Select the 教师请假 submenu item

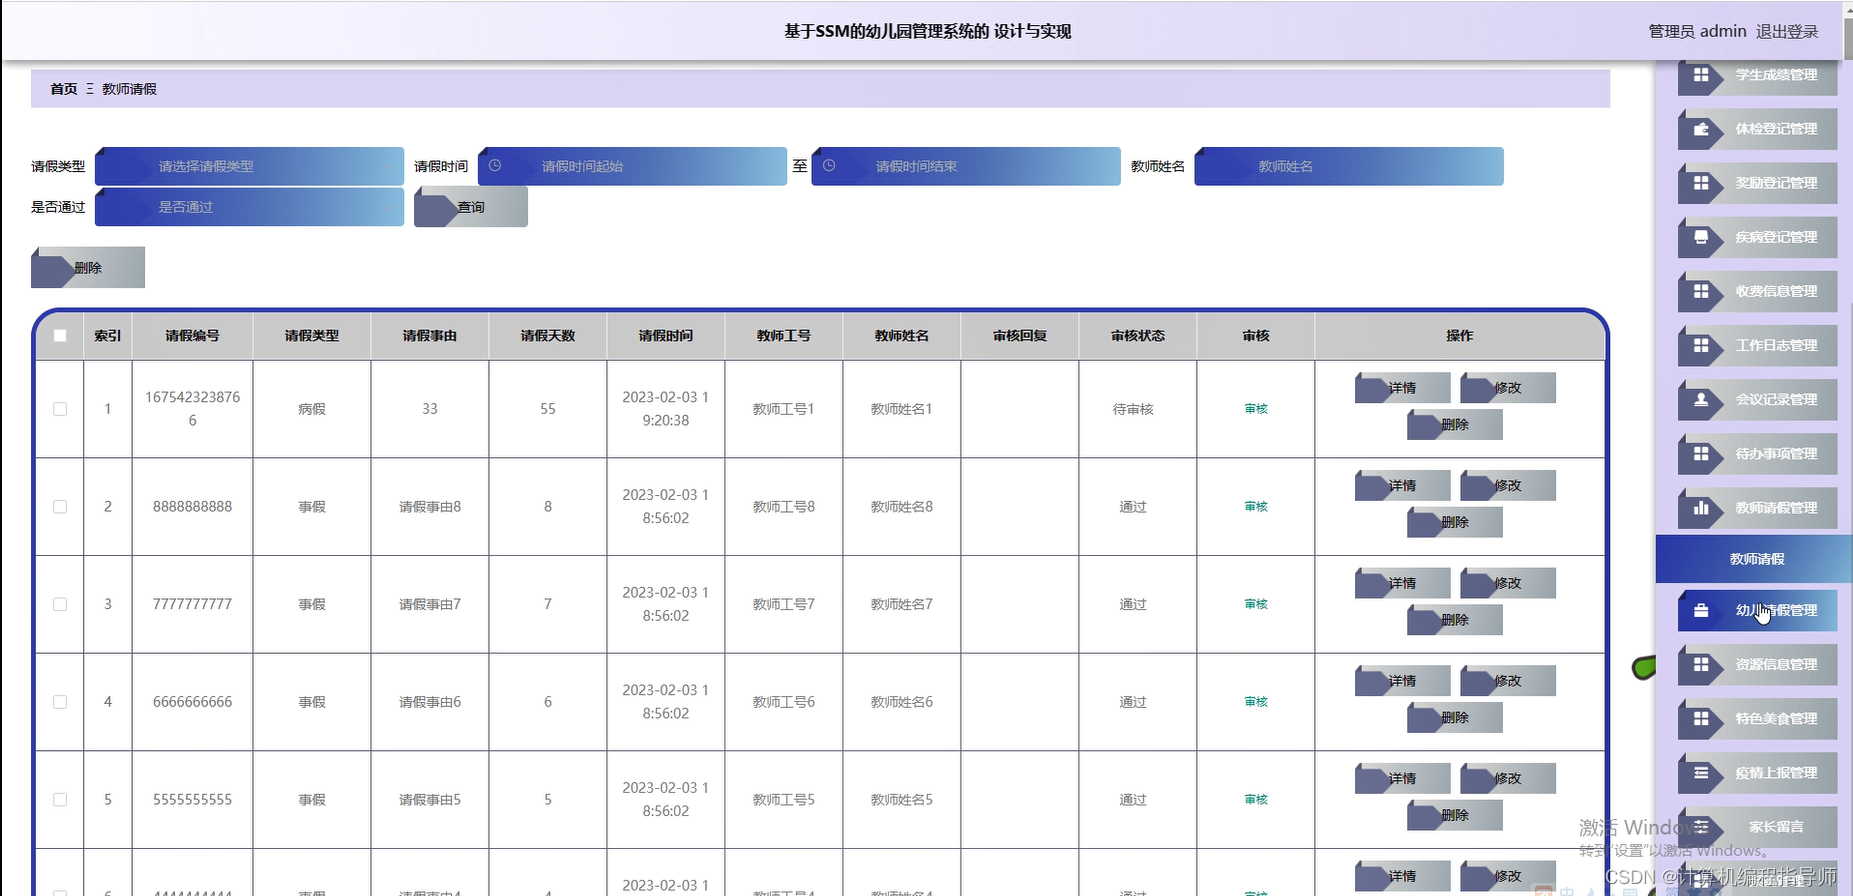point(1754,559)
